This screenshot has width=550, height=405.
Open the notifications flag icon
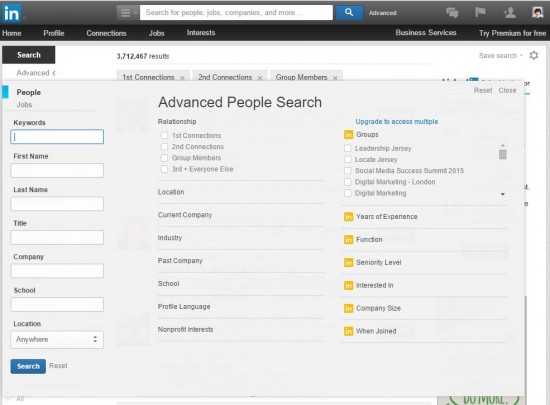pyautogui.click(x=480, y=12)
